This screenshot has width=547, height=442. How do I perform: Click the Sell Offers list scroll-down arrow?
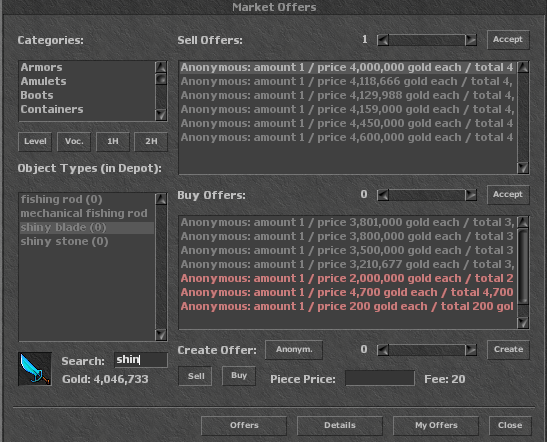click(x=523, y=168)
